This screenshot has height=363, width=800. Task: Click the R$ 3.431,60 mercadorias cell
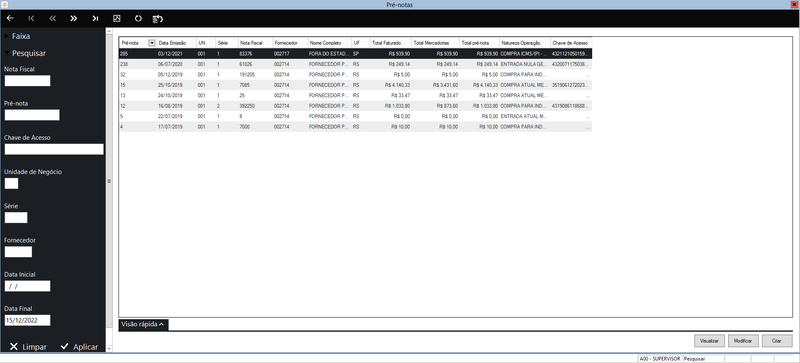pyautogui.click(x=445, y=85)
